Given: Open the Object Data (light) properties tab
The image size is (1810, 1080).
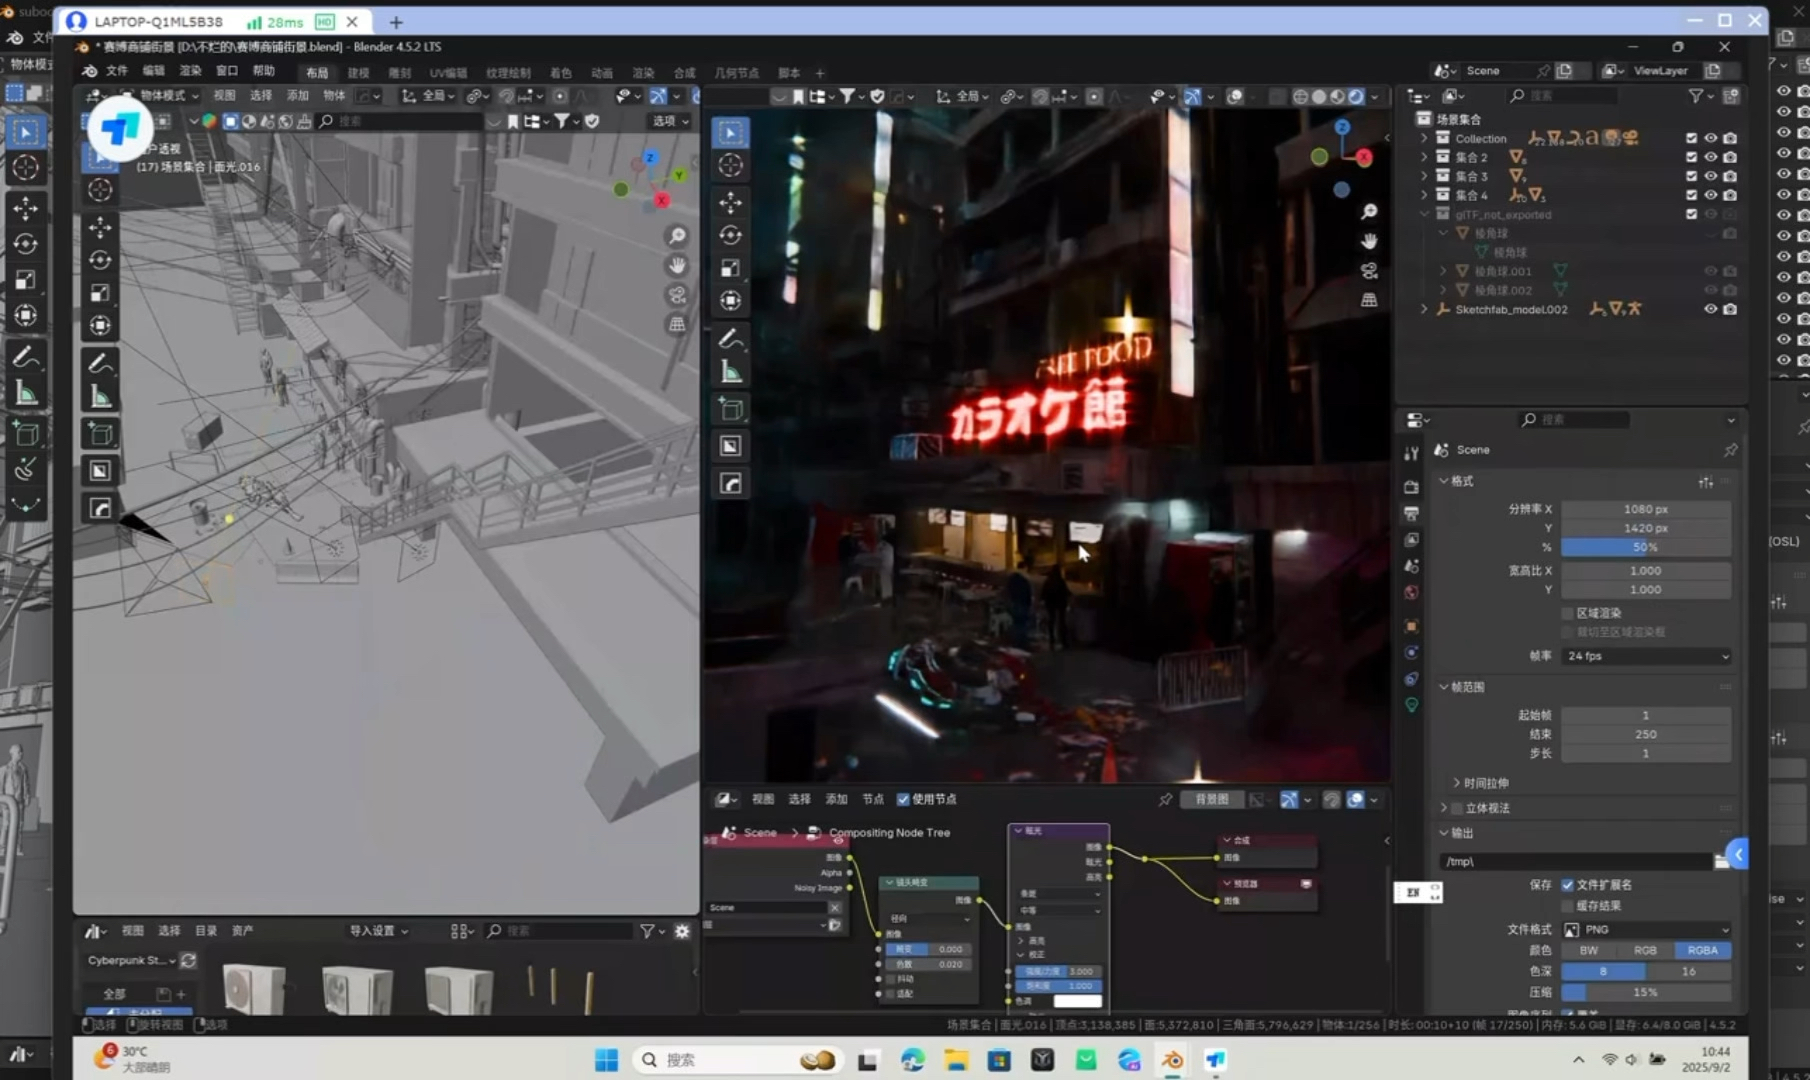Looking at the screenshot, I should (x=1411, y=705).
